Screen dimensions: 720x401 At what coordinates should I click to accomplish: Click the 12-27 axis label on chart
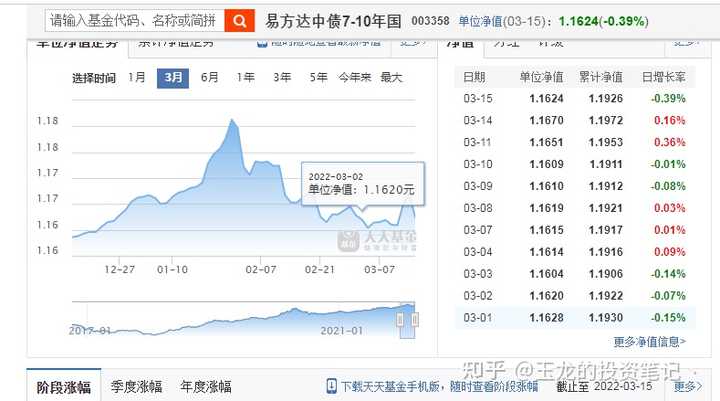[x=119, y=270]
